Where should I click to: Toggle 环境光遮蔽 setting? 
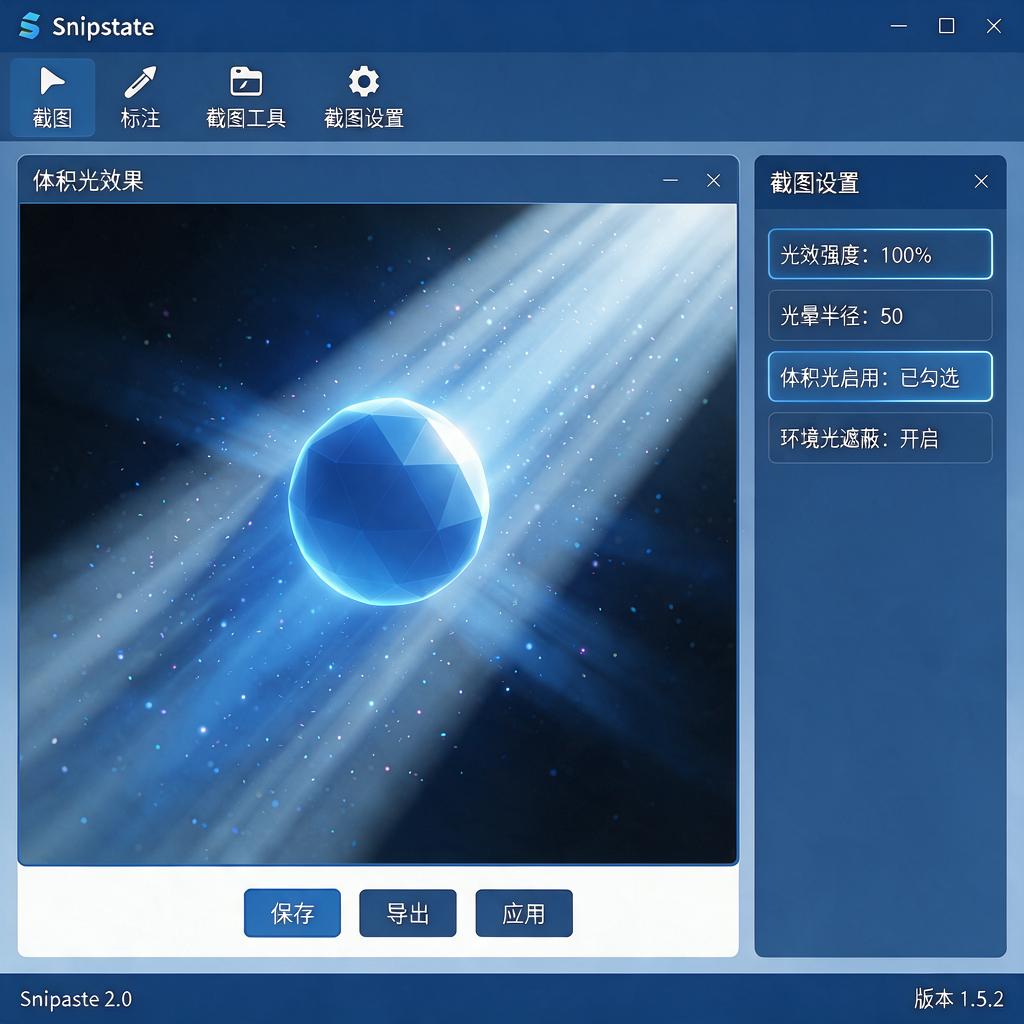coord(880,438)
